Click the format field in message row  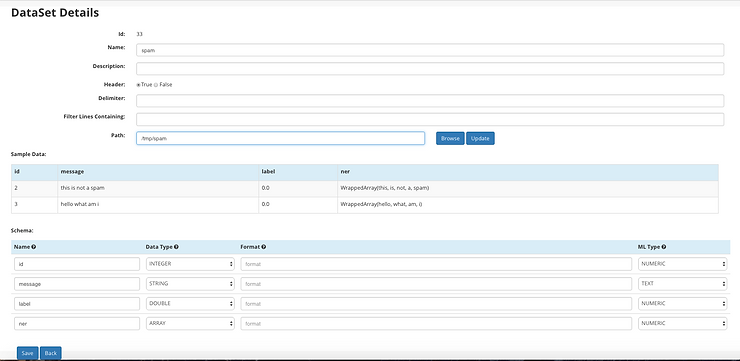[x=436, y=284]
